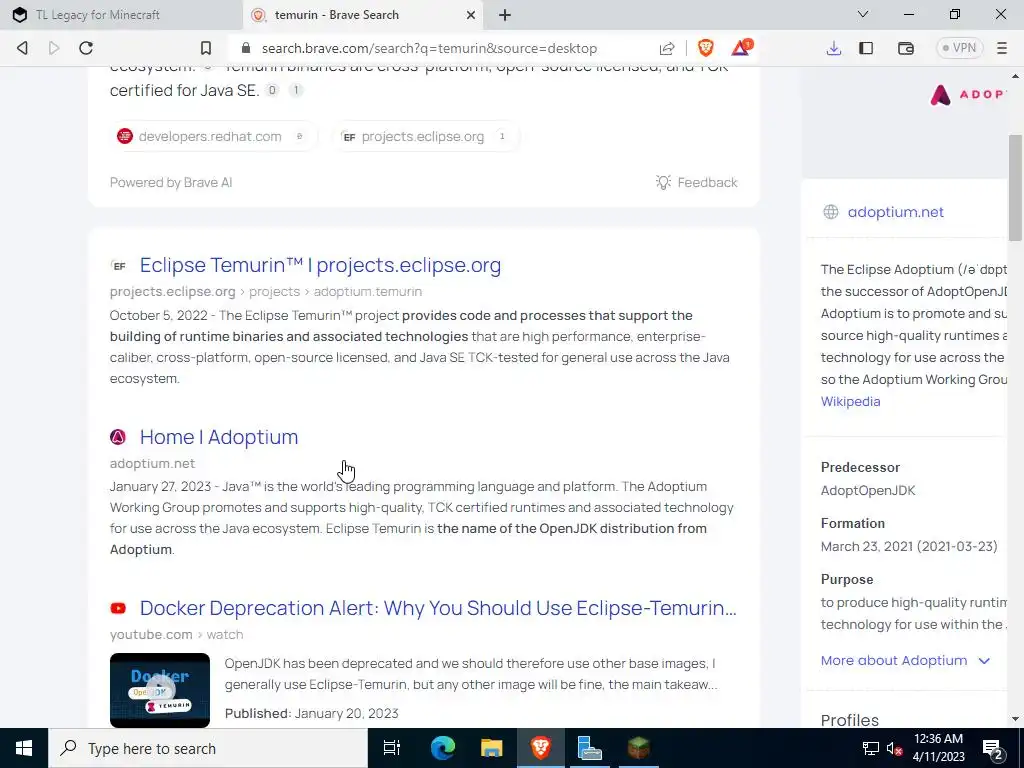Close the temurin - Brave Search tab
Viewport: 1024px width, 768px height.
click(x=470, y=15)
